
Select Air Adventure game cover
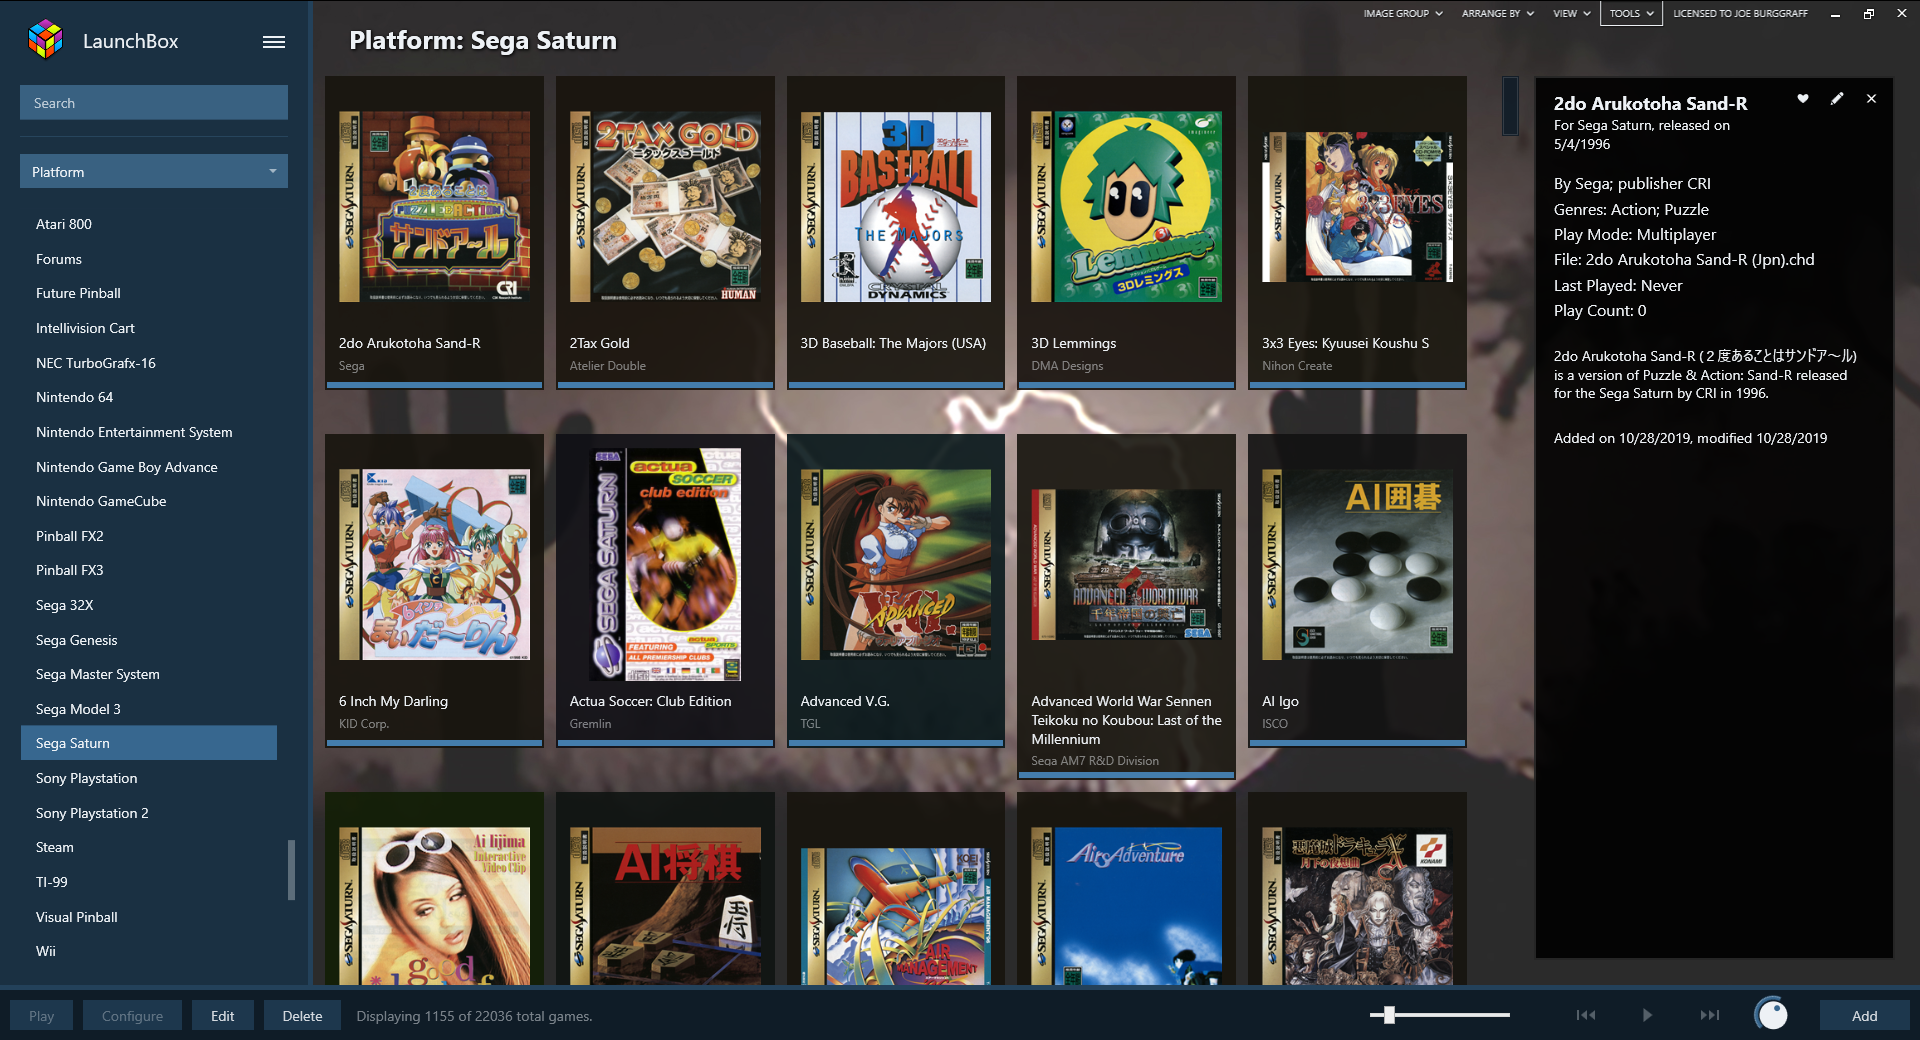pyautogui.click(x=1126, y=906)
